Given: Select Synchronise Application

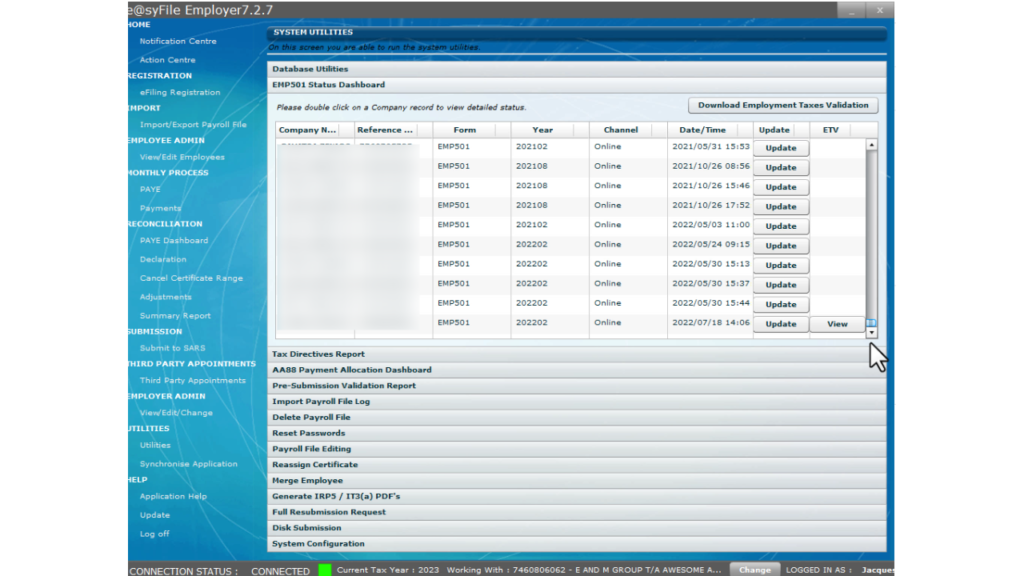Looking at the screenshot, I should pos(188,464).
